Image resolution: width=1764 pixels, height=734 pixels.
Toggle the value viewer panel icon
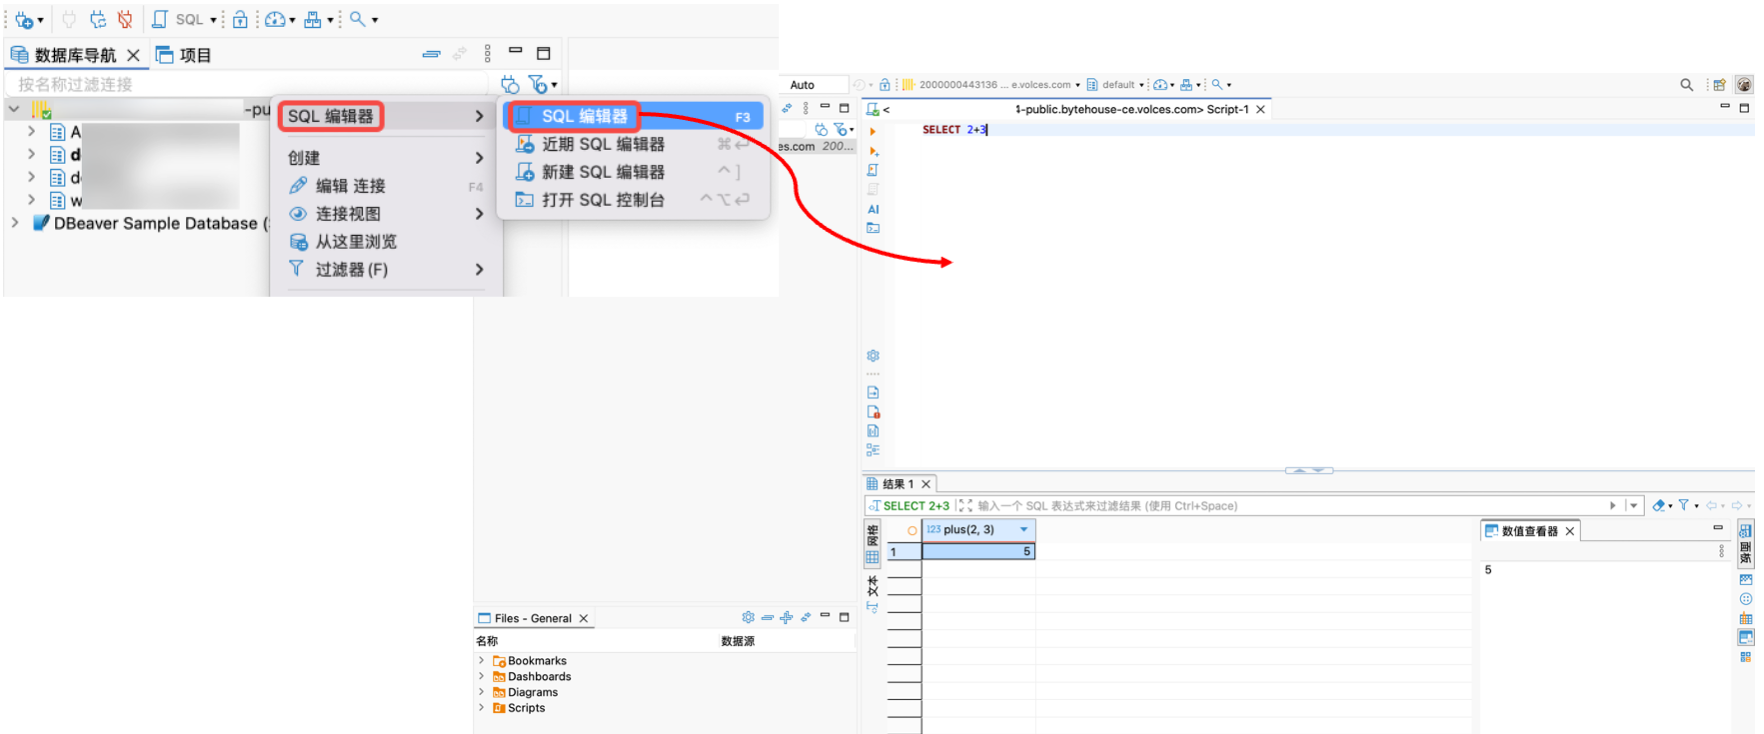1745,637
